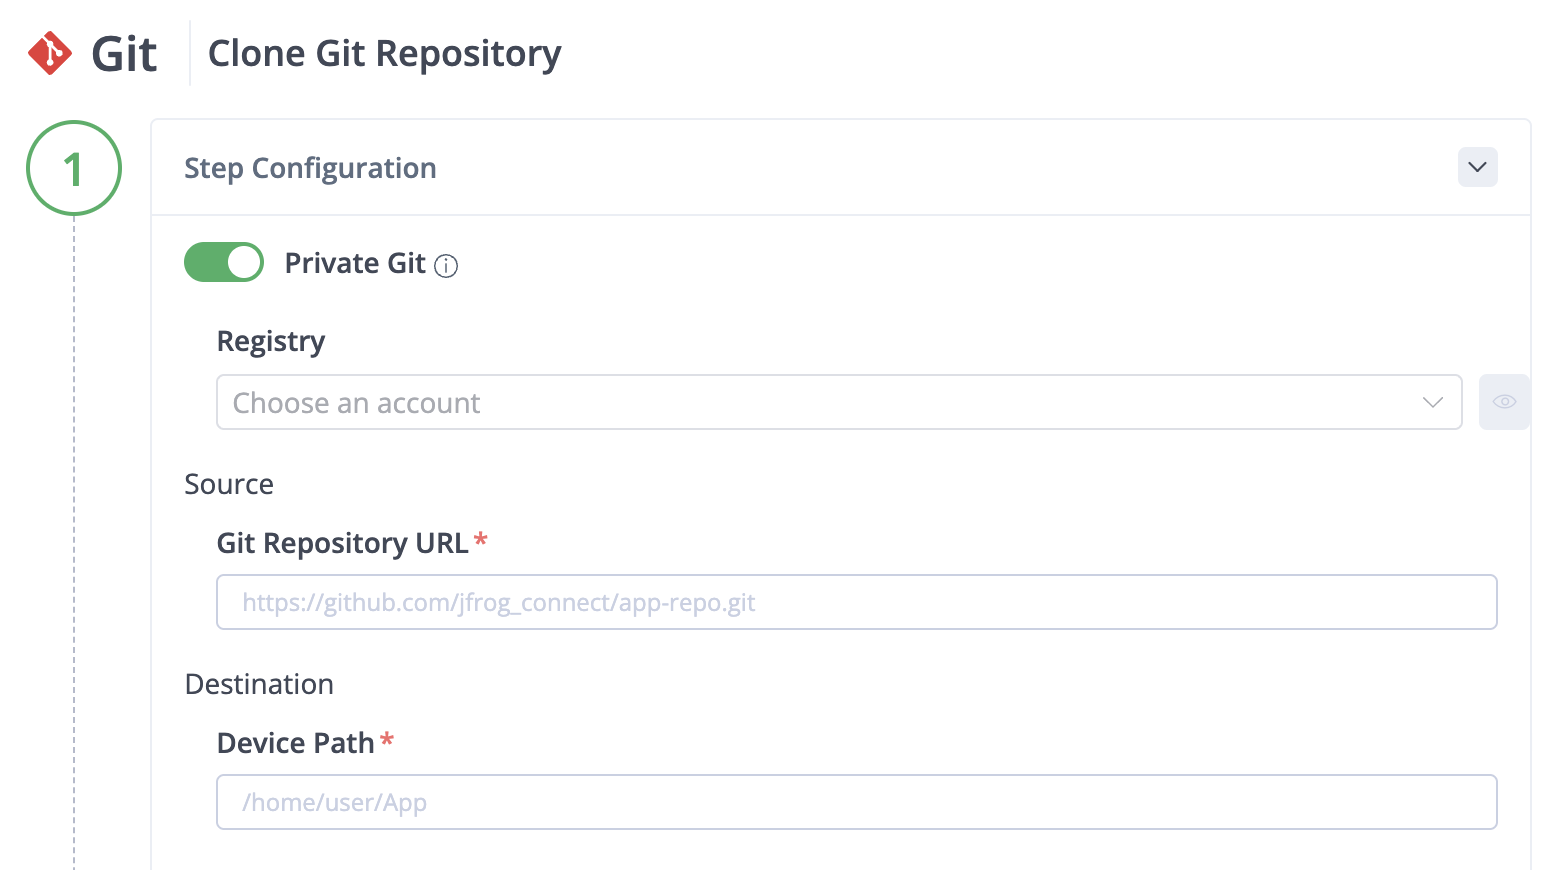Disable the Private Git toggle
Viewport: 1542px width, 870px height.
point(224,262)
